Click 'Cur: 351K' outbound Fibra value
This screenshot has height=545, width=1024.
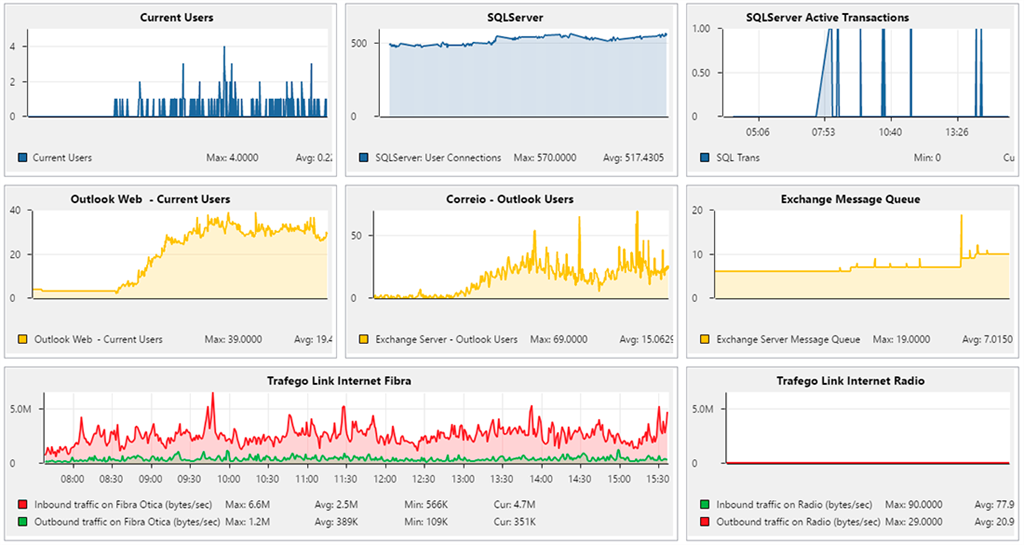515,522
